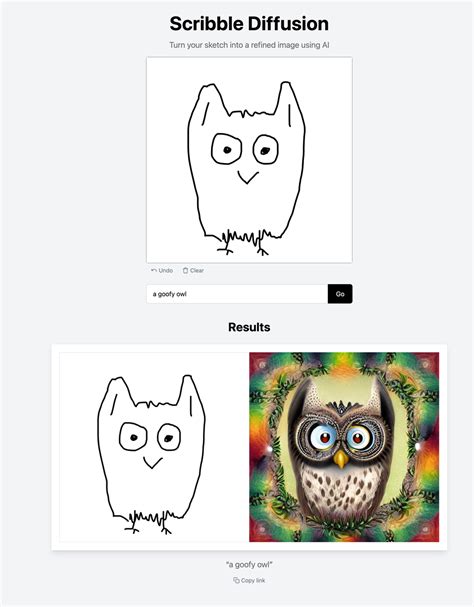Focus the prompt field reading 'a goofy owl'
Image resolution: width=474 pixels, height=607 pixels.
coord(237,294)
